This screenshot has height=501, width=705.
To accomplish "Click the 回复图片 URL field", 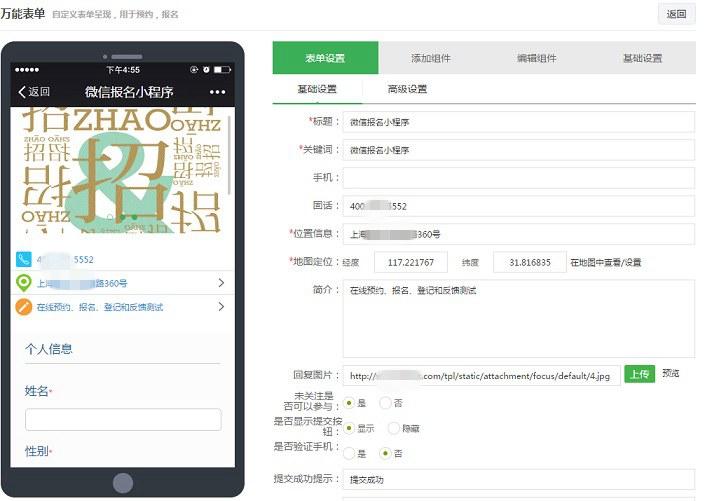I will pyautogui.click(x=482, y=376).
